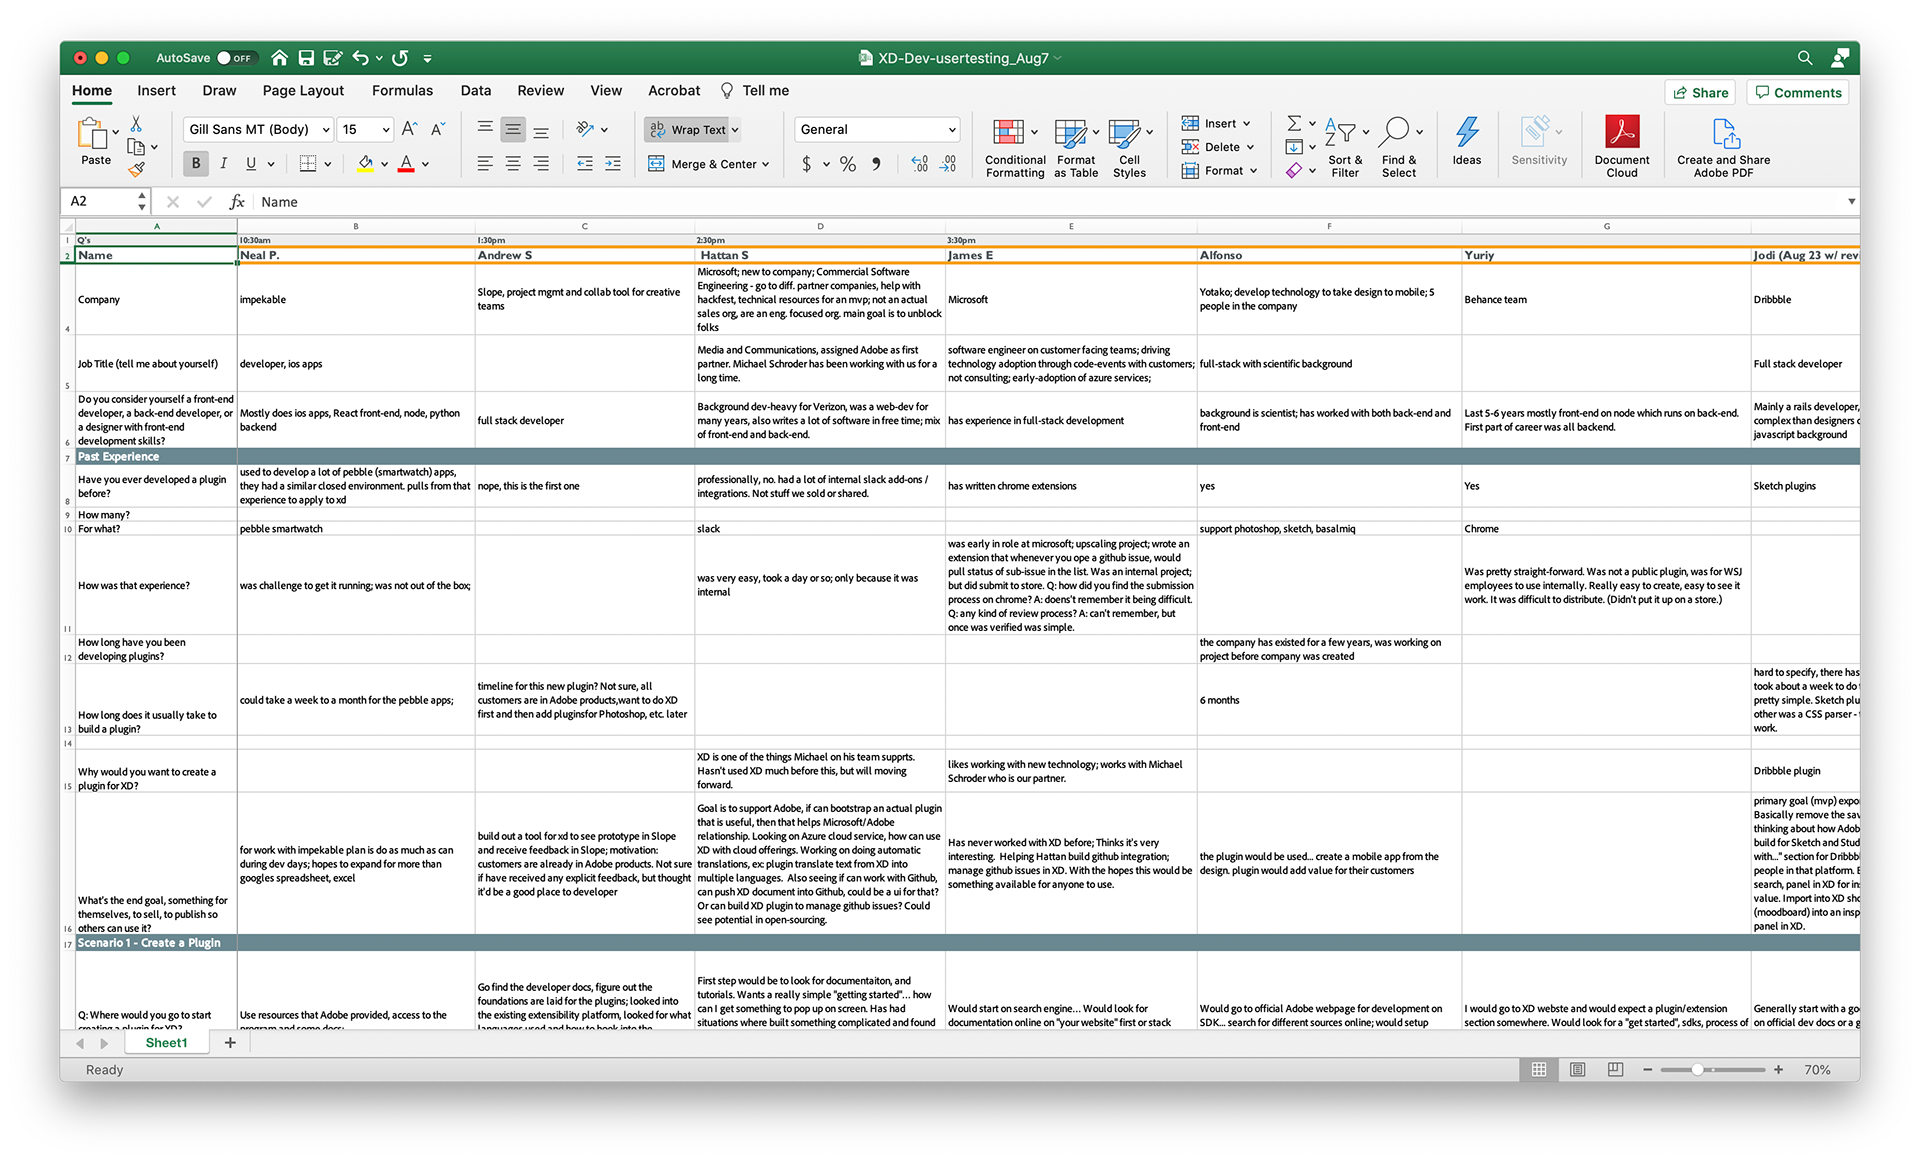Apply underline formatting
Image resolution: width=1920 pixels, height=1161 pixels.
[251, 163]
